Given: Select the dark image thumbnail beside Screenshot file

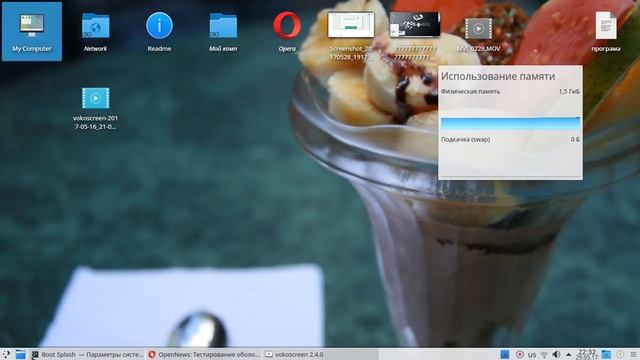Looking at the screenshot, I should click(x=415, y=25).
